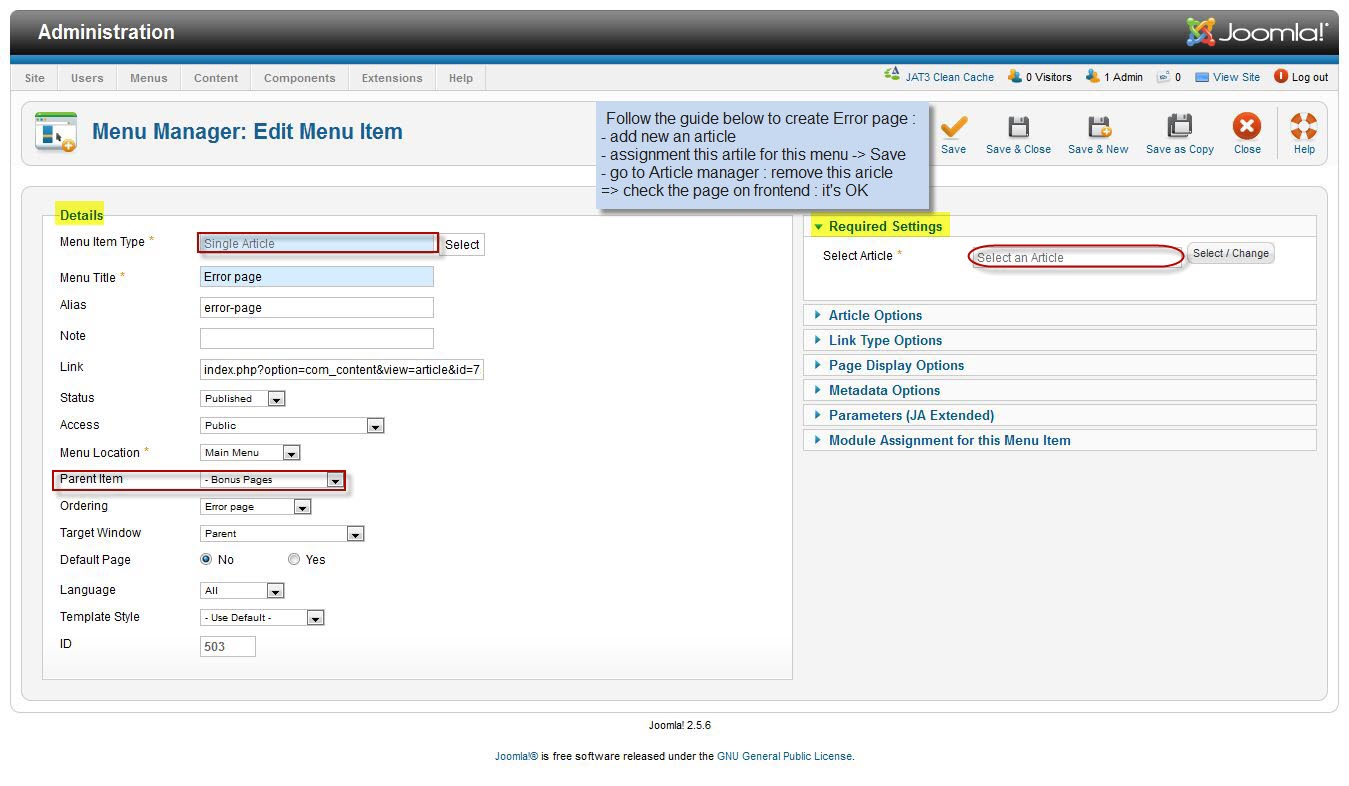Click the Save & Close toolbar icon
Screen dimensions: 1349x786
click(x=1018, y=128)
